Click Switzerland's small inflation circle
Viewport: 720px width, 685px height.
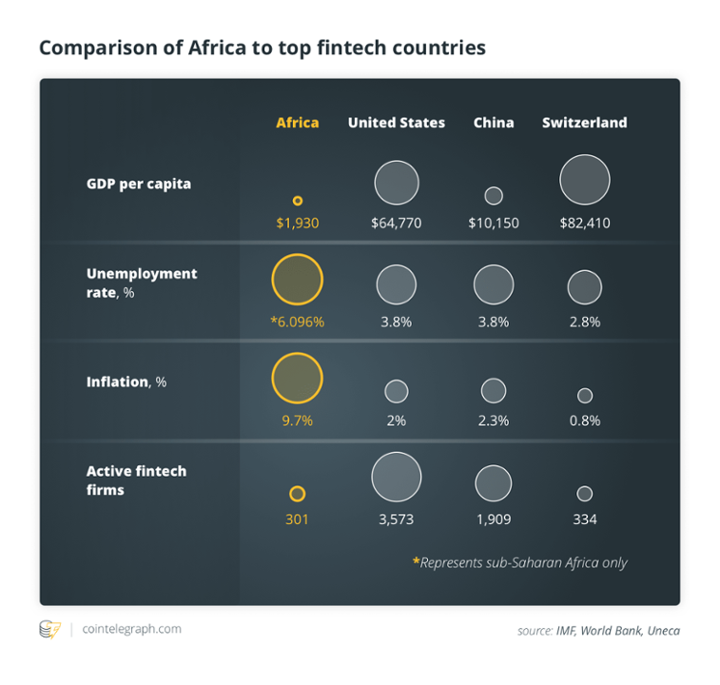[585, 396]
